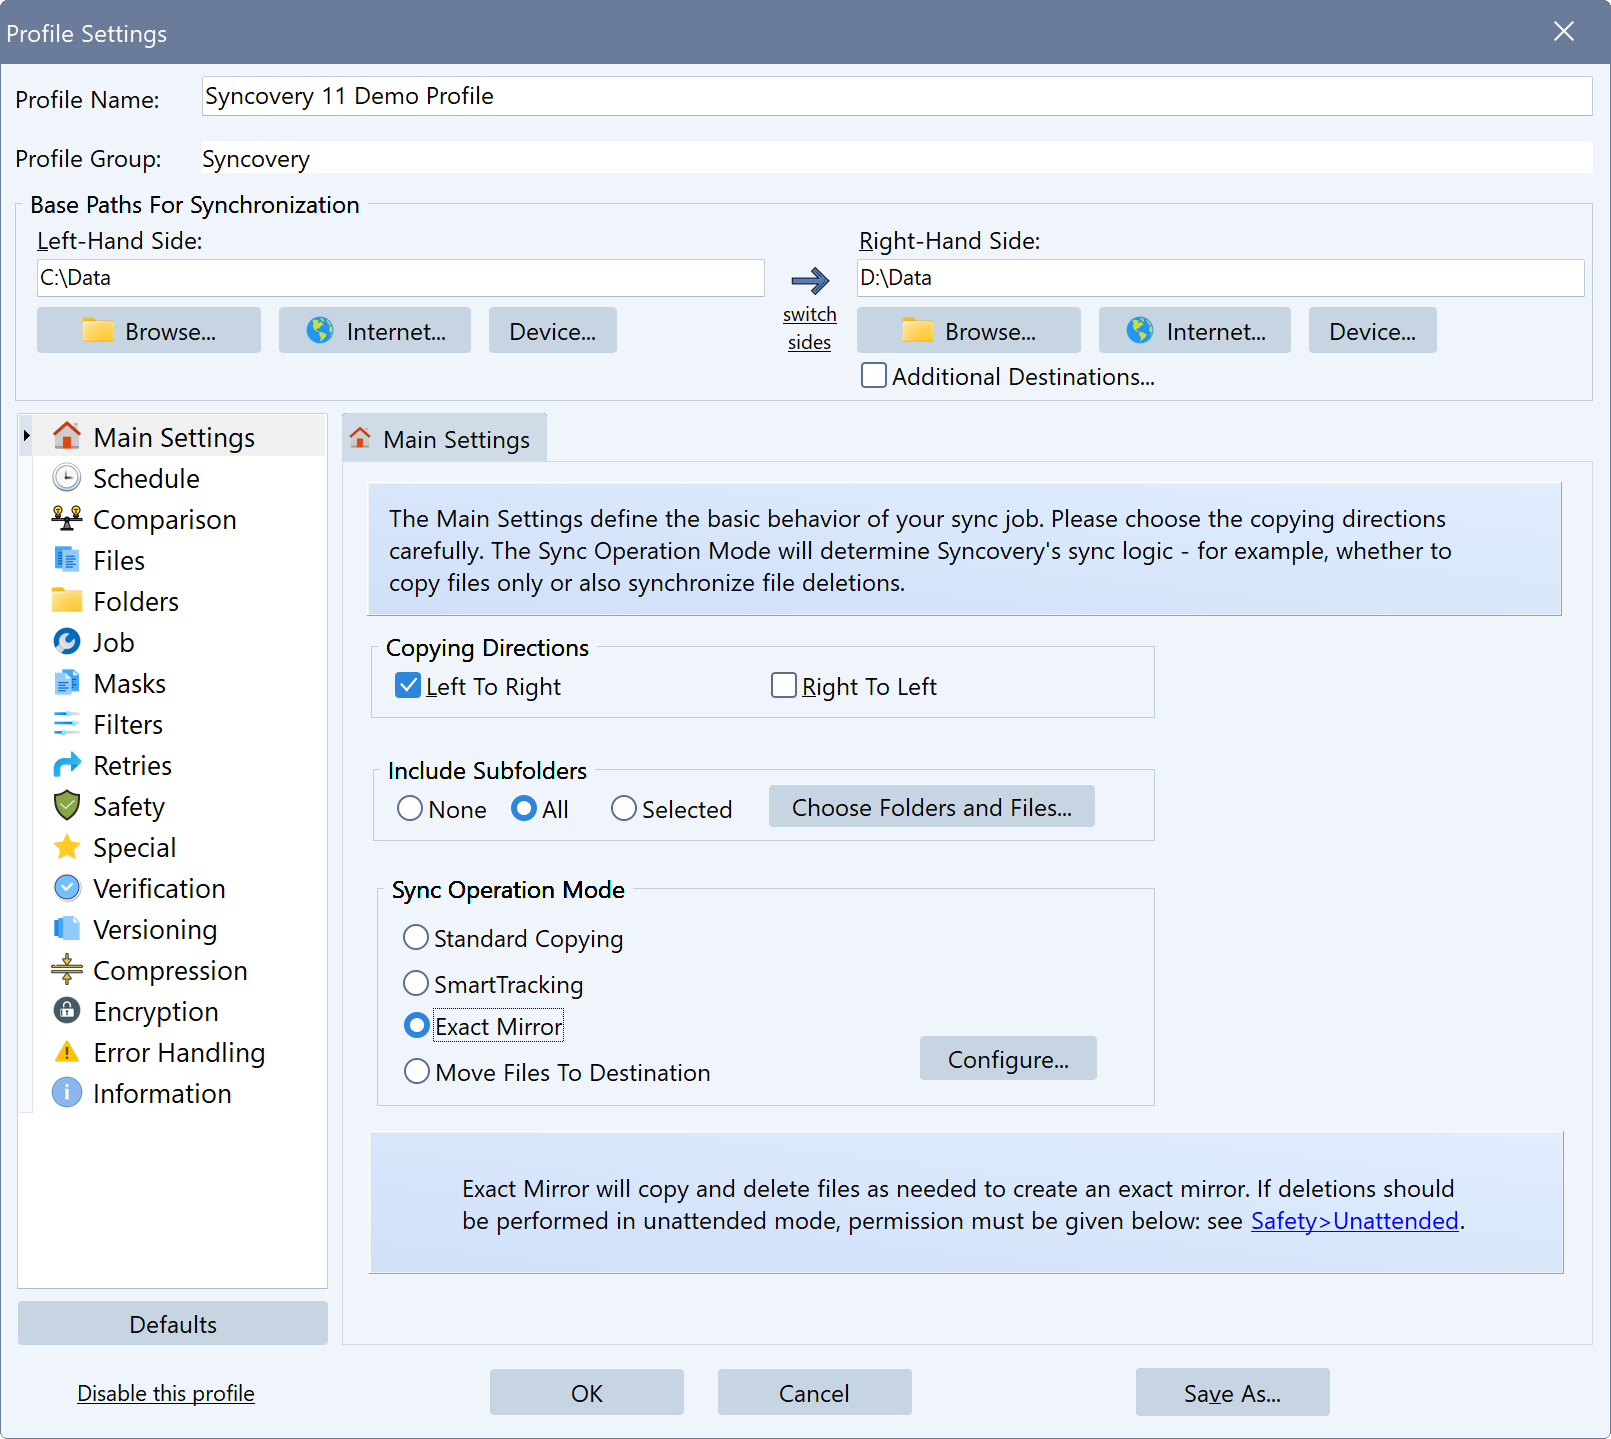
Task: Select the Standard Copying mode
Action: click(416, 937)
